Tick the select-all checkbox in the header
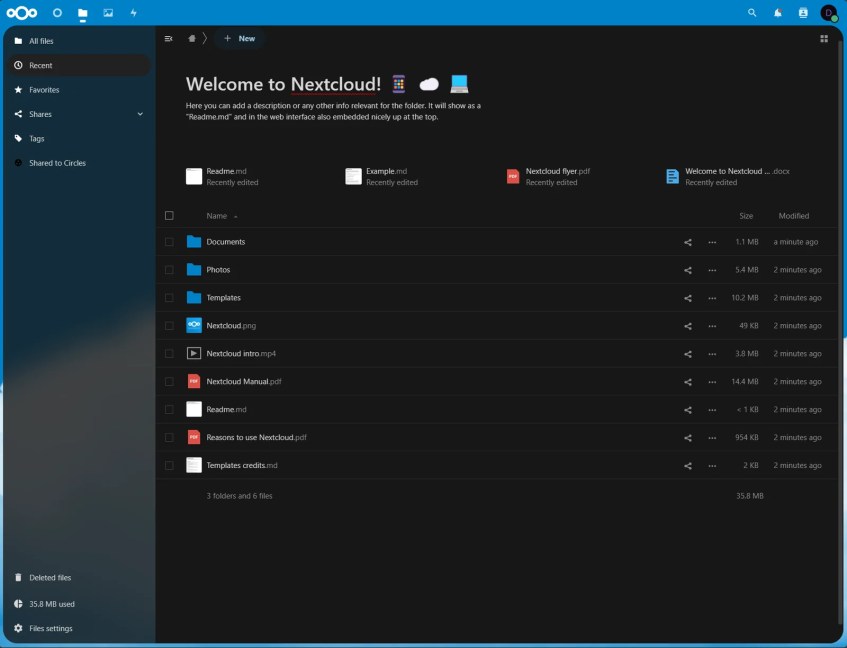This screenshot has width=847, height=648. point(169,215)
